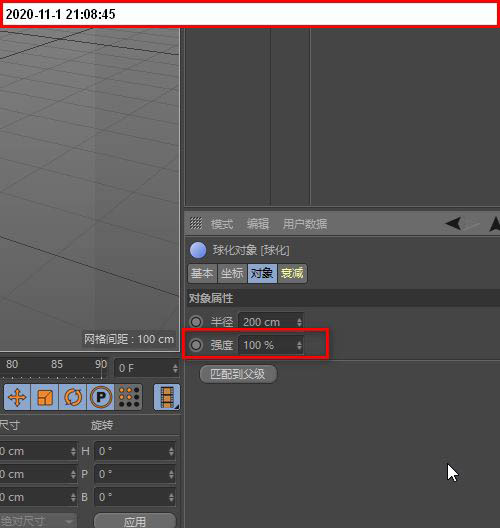Toggle keyframe circle next to 半径
This screenshot has height=528, width=500.
196,322
